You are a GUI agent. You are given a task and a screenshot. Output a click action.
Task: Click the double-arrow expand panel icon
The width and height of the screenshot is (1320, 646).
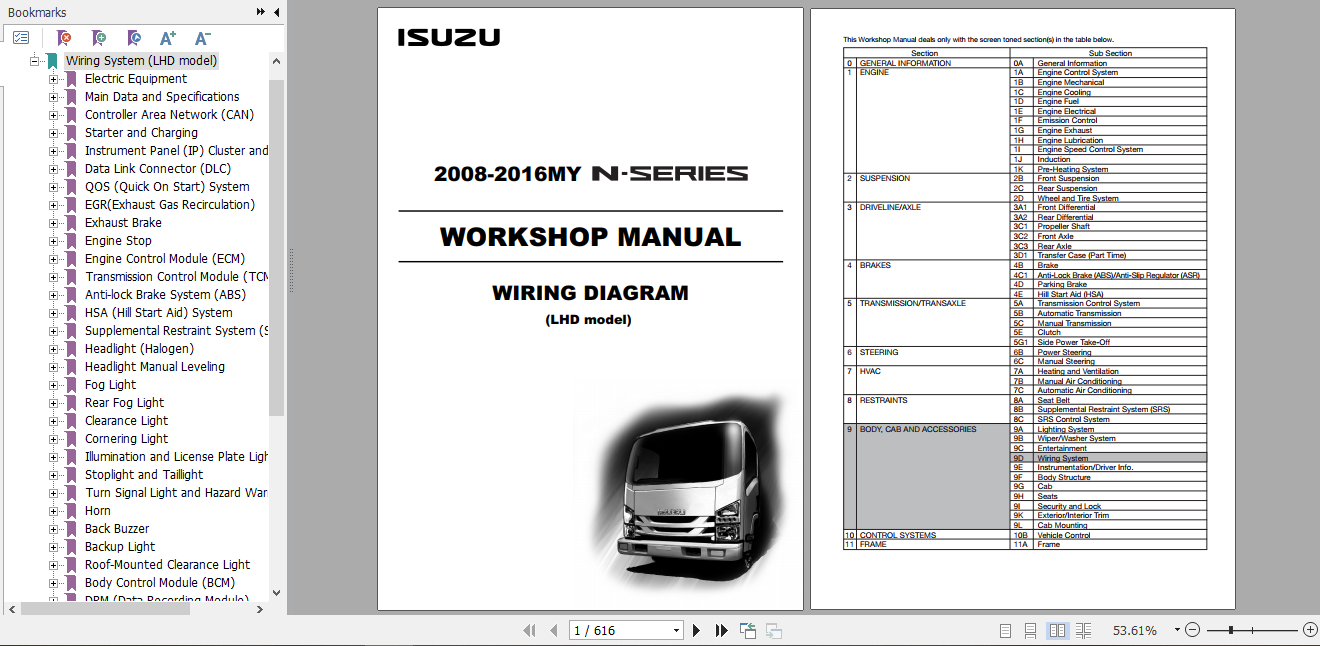[261, 12]
